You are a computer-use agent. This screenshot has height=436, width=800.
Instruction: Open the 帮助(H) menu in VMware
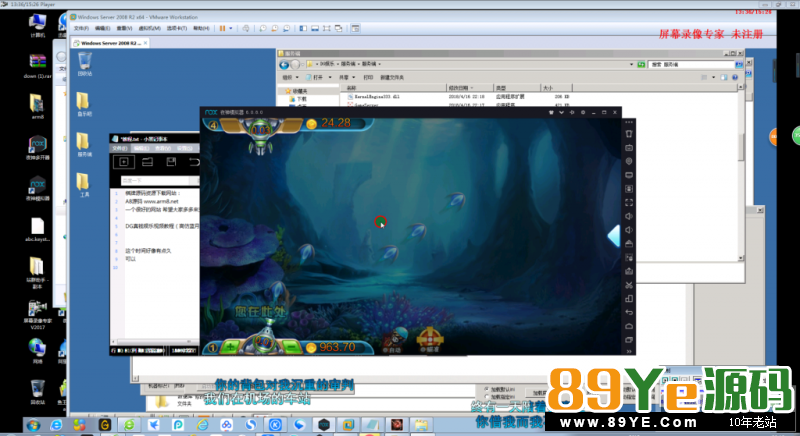pyautogui.click(x=201, y=29)
